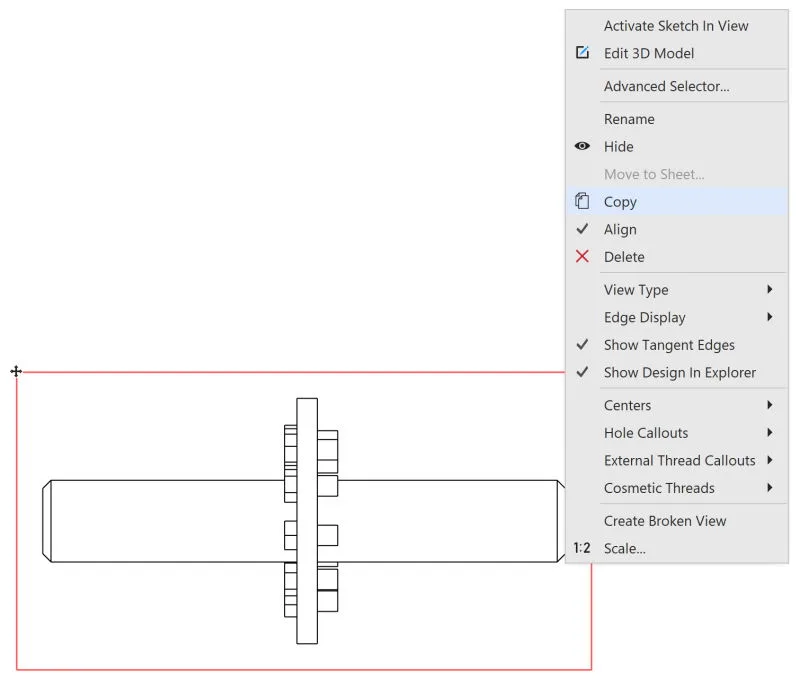
Task: Open the Centers menu entry
Action: 677,405
